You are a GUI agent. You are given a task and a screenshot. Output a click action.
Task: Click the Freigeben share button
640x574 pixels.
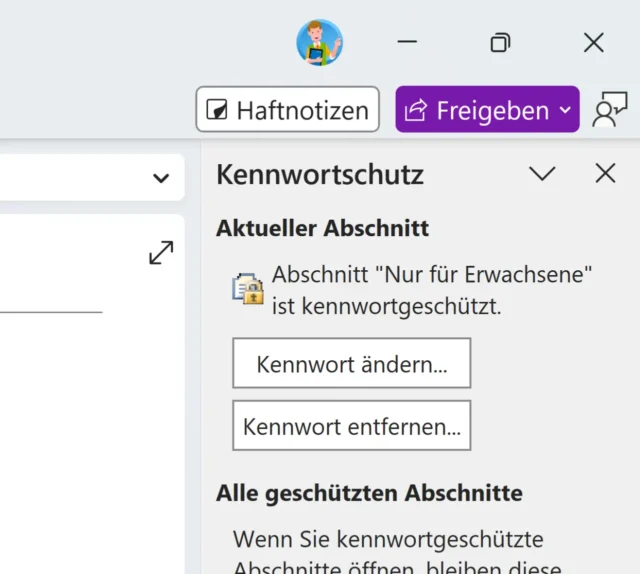coord(478,110)
